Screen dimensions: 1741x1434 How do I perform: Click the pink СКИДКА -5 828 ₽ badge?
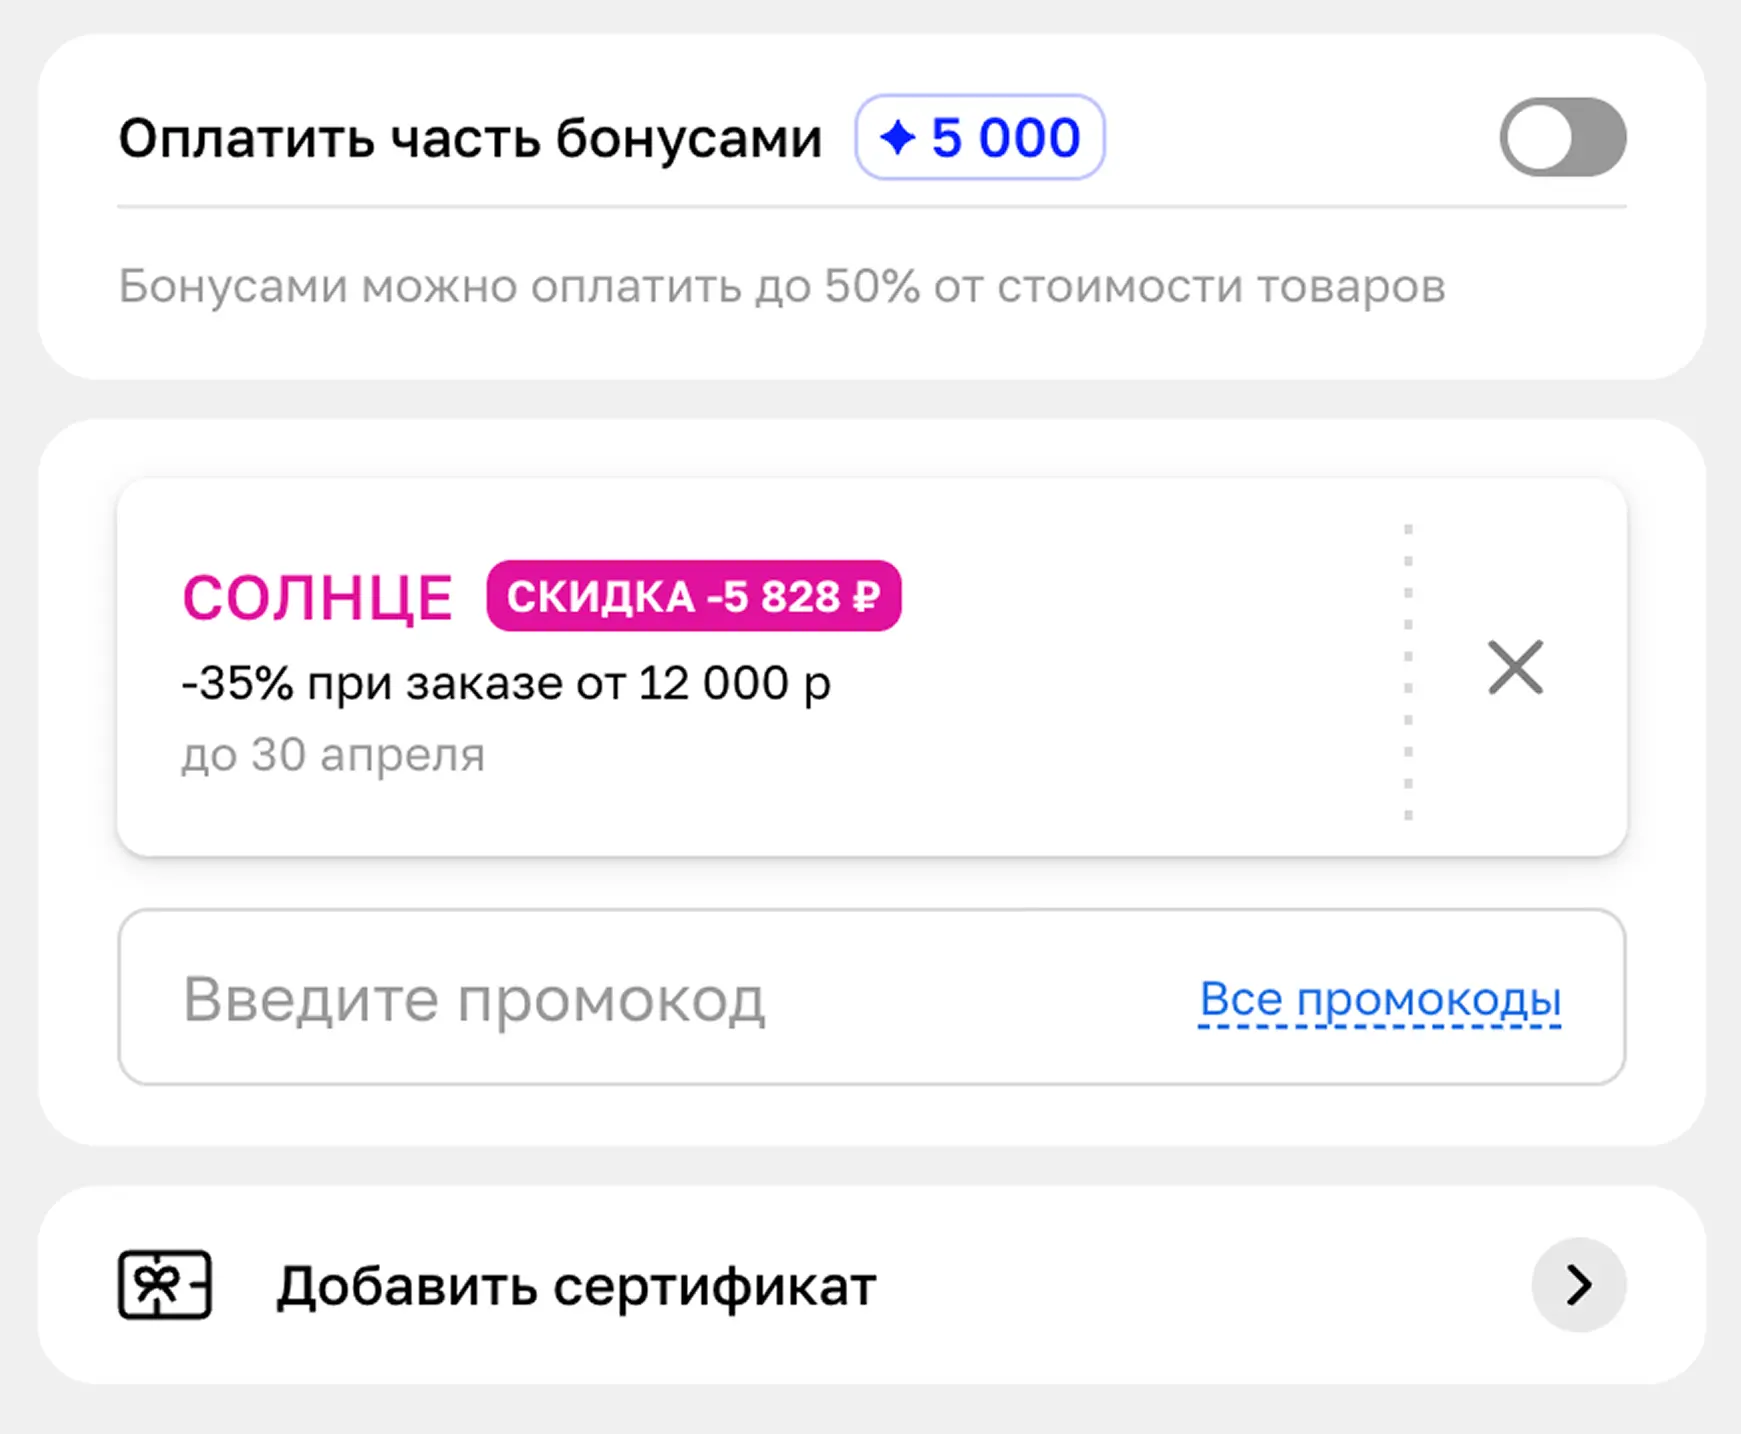[694, 597]
